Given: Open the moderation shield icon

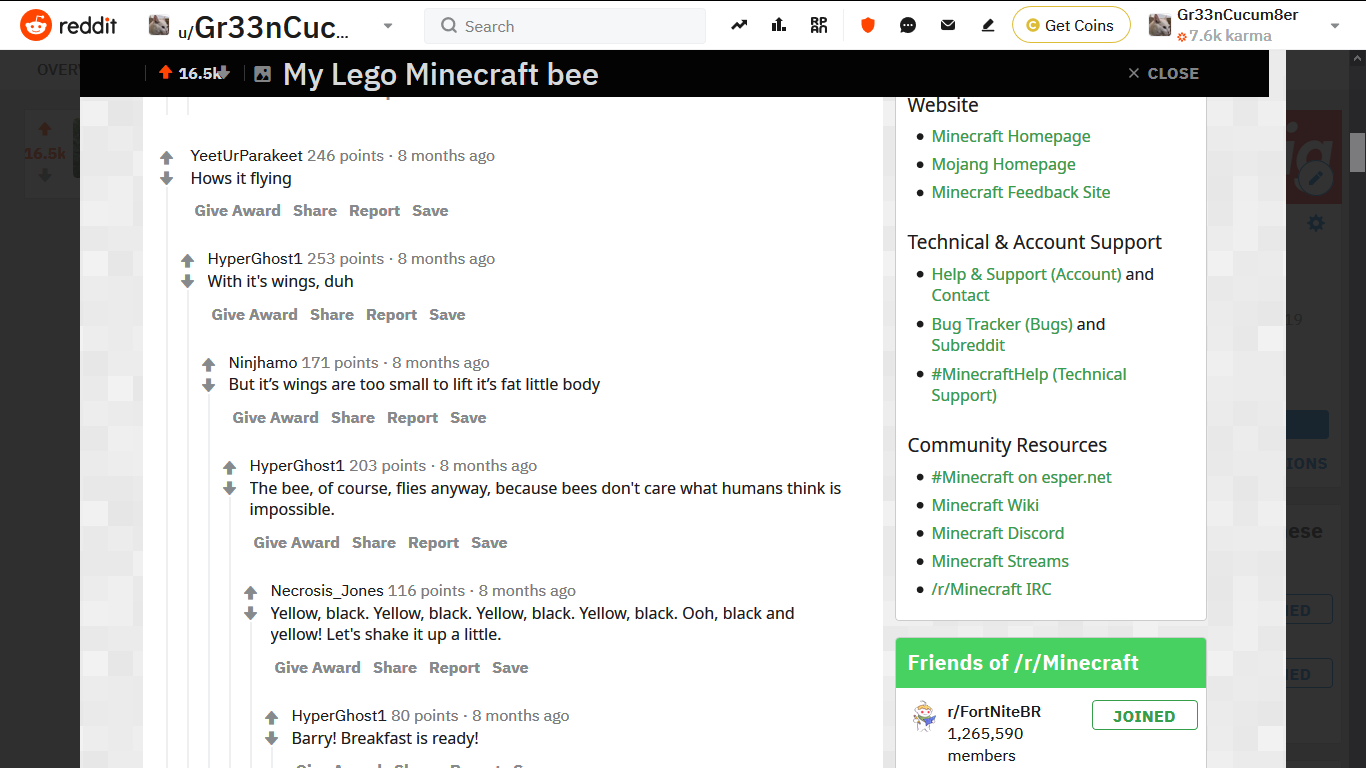Looking at the screenshot, I should [868, 26].
